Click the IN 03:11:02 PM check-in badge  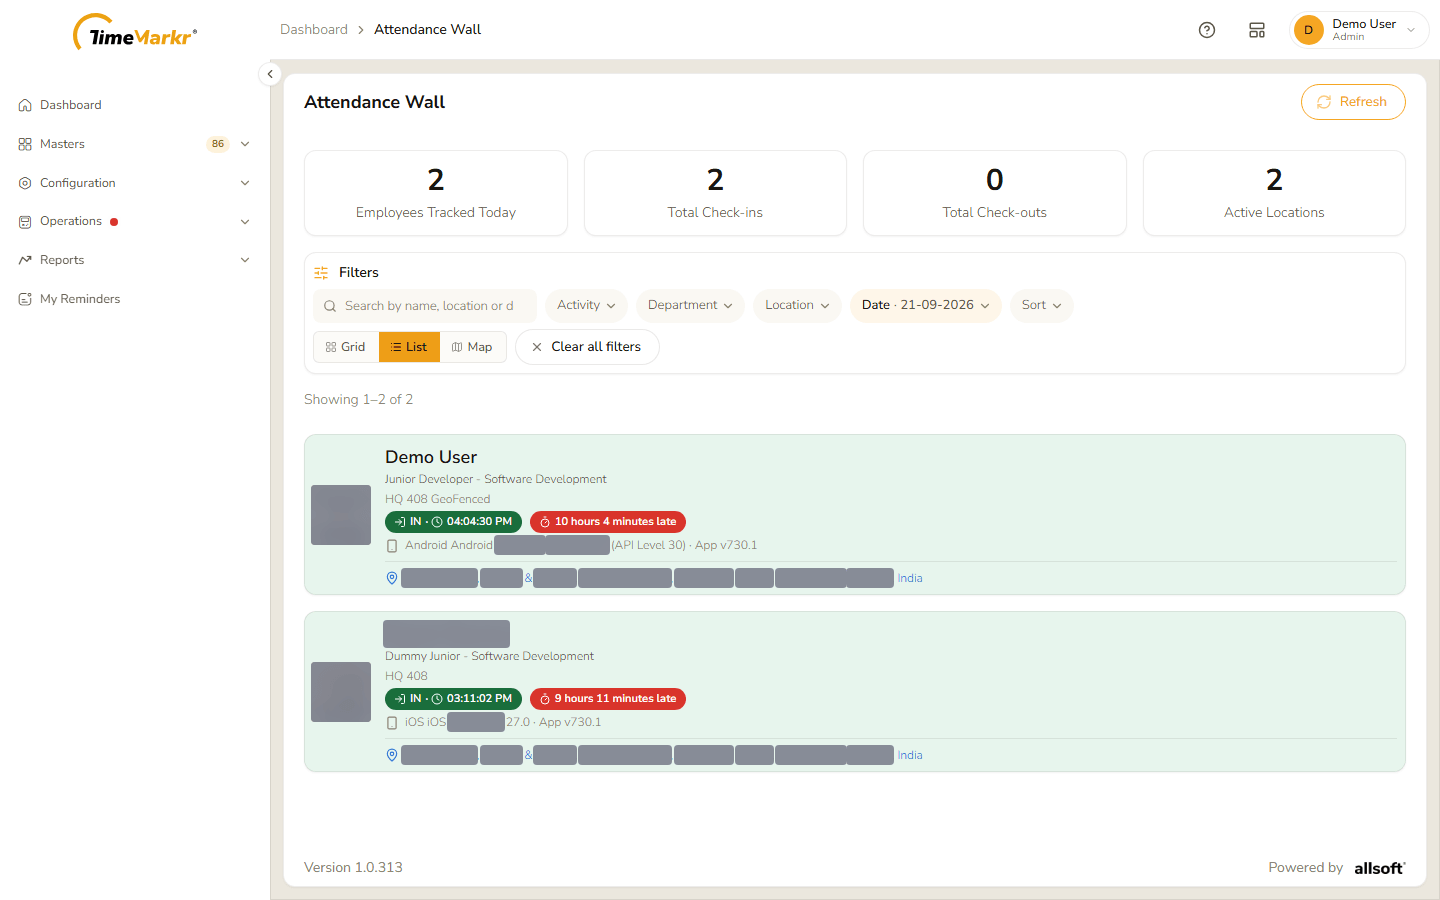(453, 699)
